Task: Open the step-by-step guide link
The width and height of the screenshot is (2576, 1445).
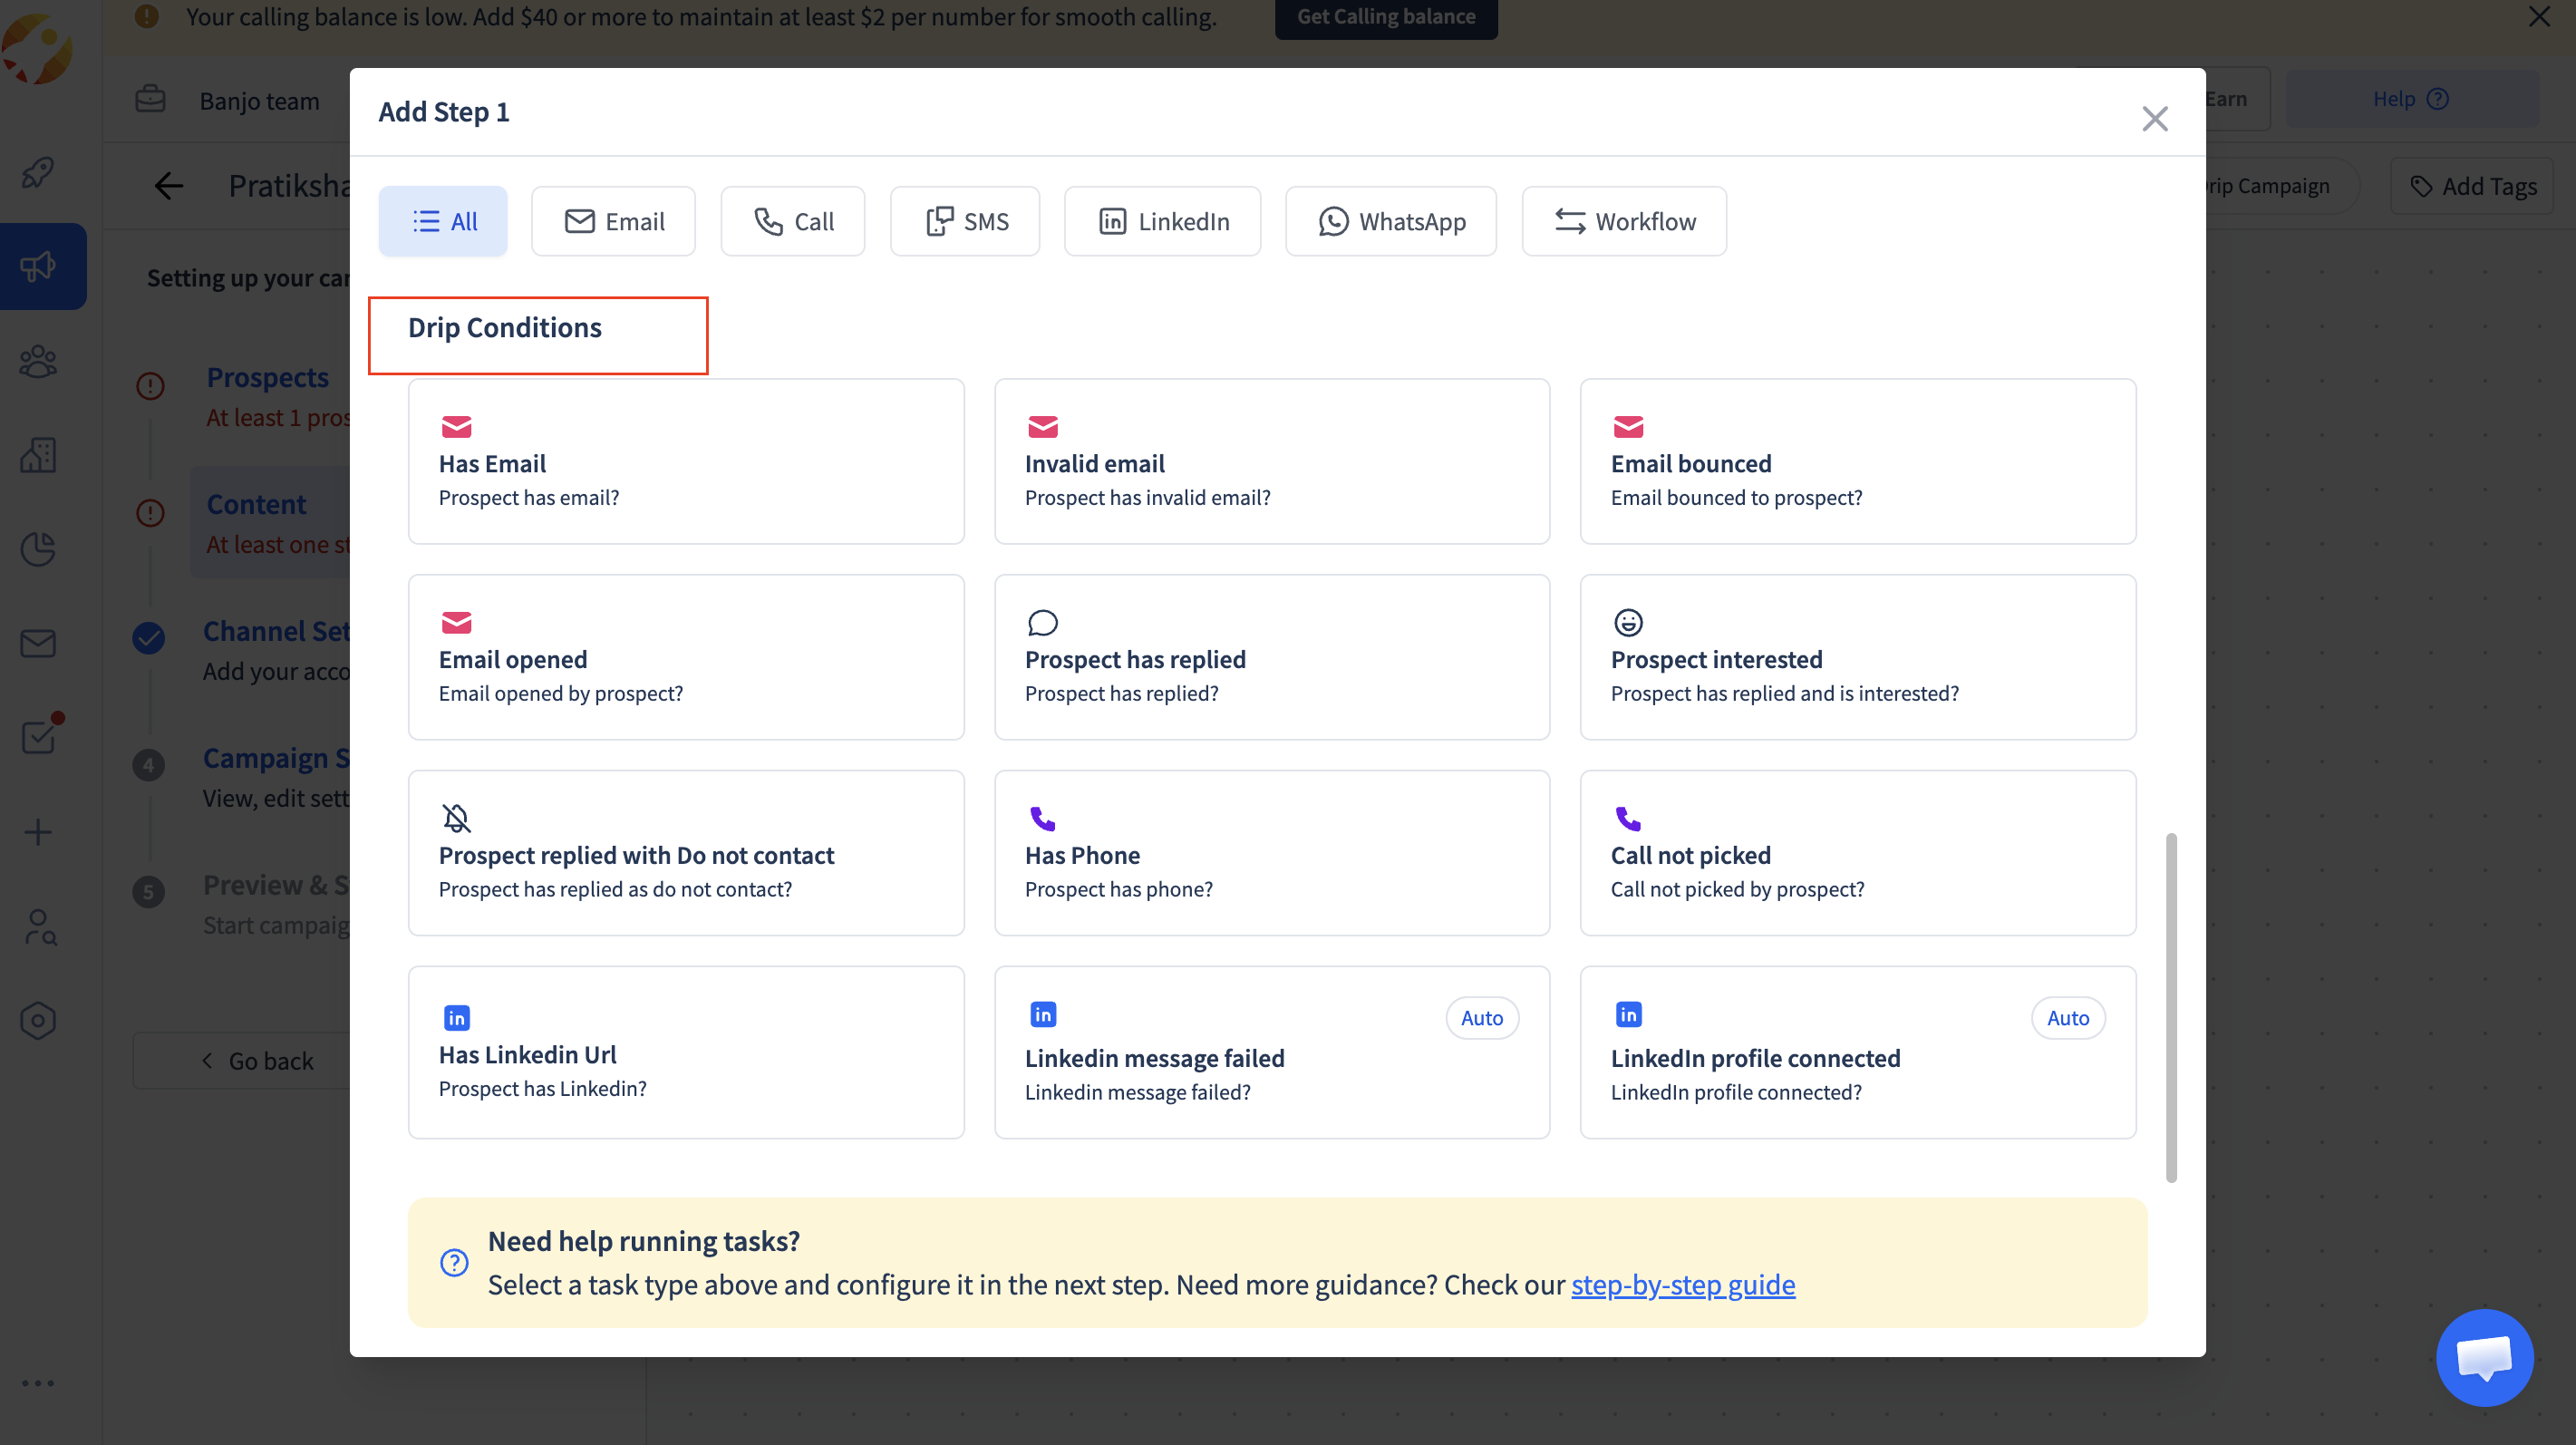Action: 1683,1284
